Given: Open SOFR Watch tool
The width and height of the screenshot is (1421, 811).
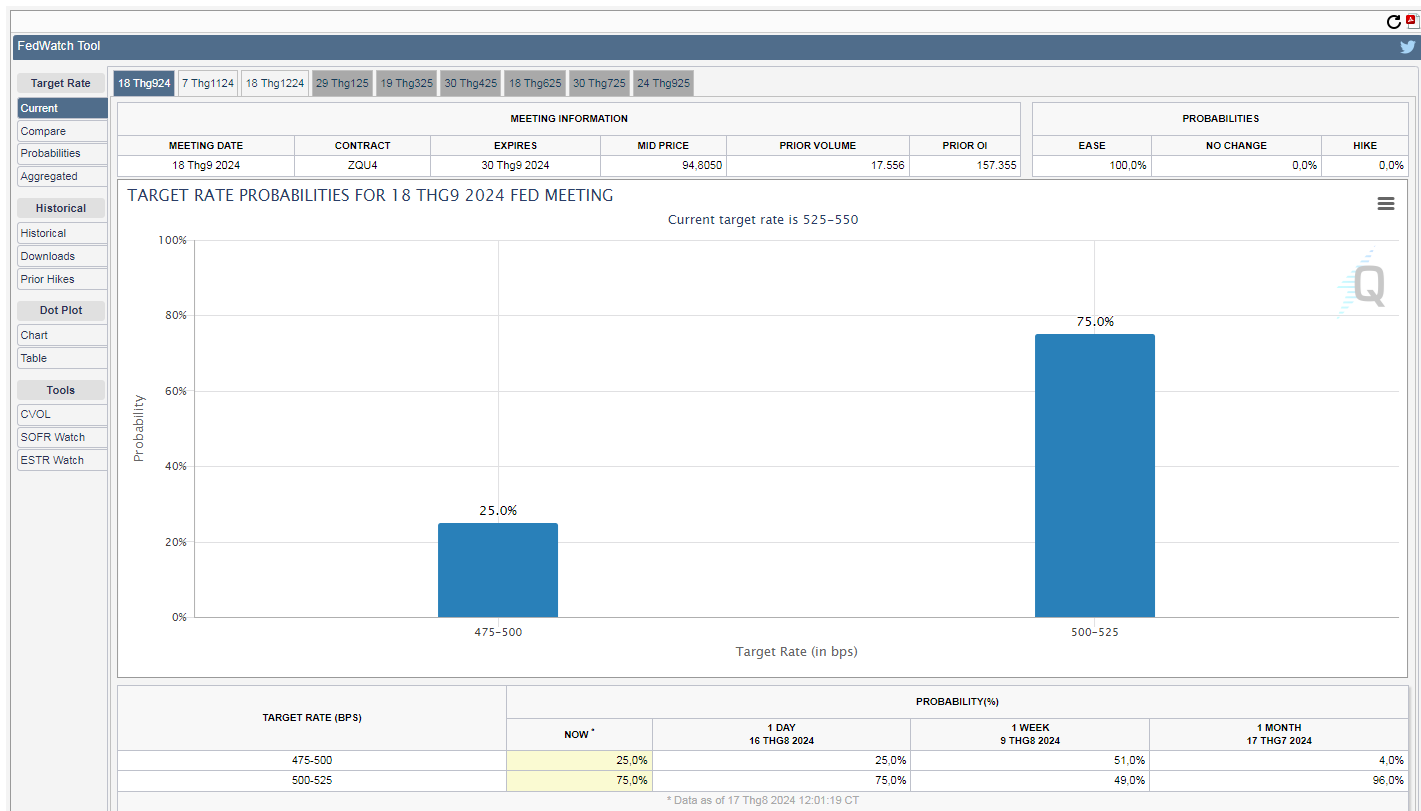Looking at the screenshot, I should click(62, 437).
